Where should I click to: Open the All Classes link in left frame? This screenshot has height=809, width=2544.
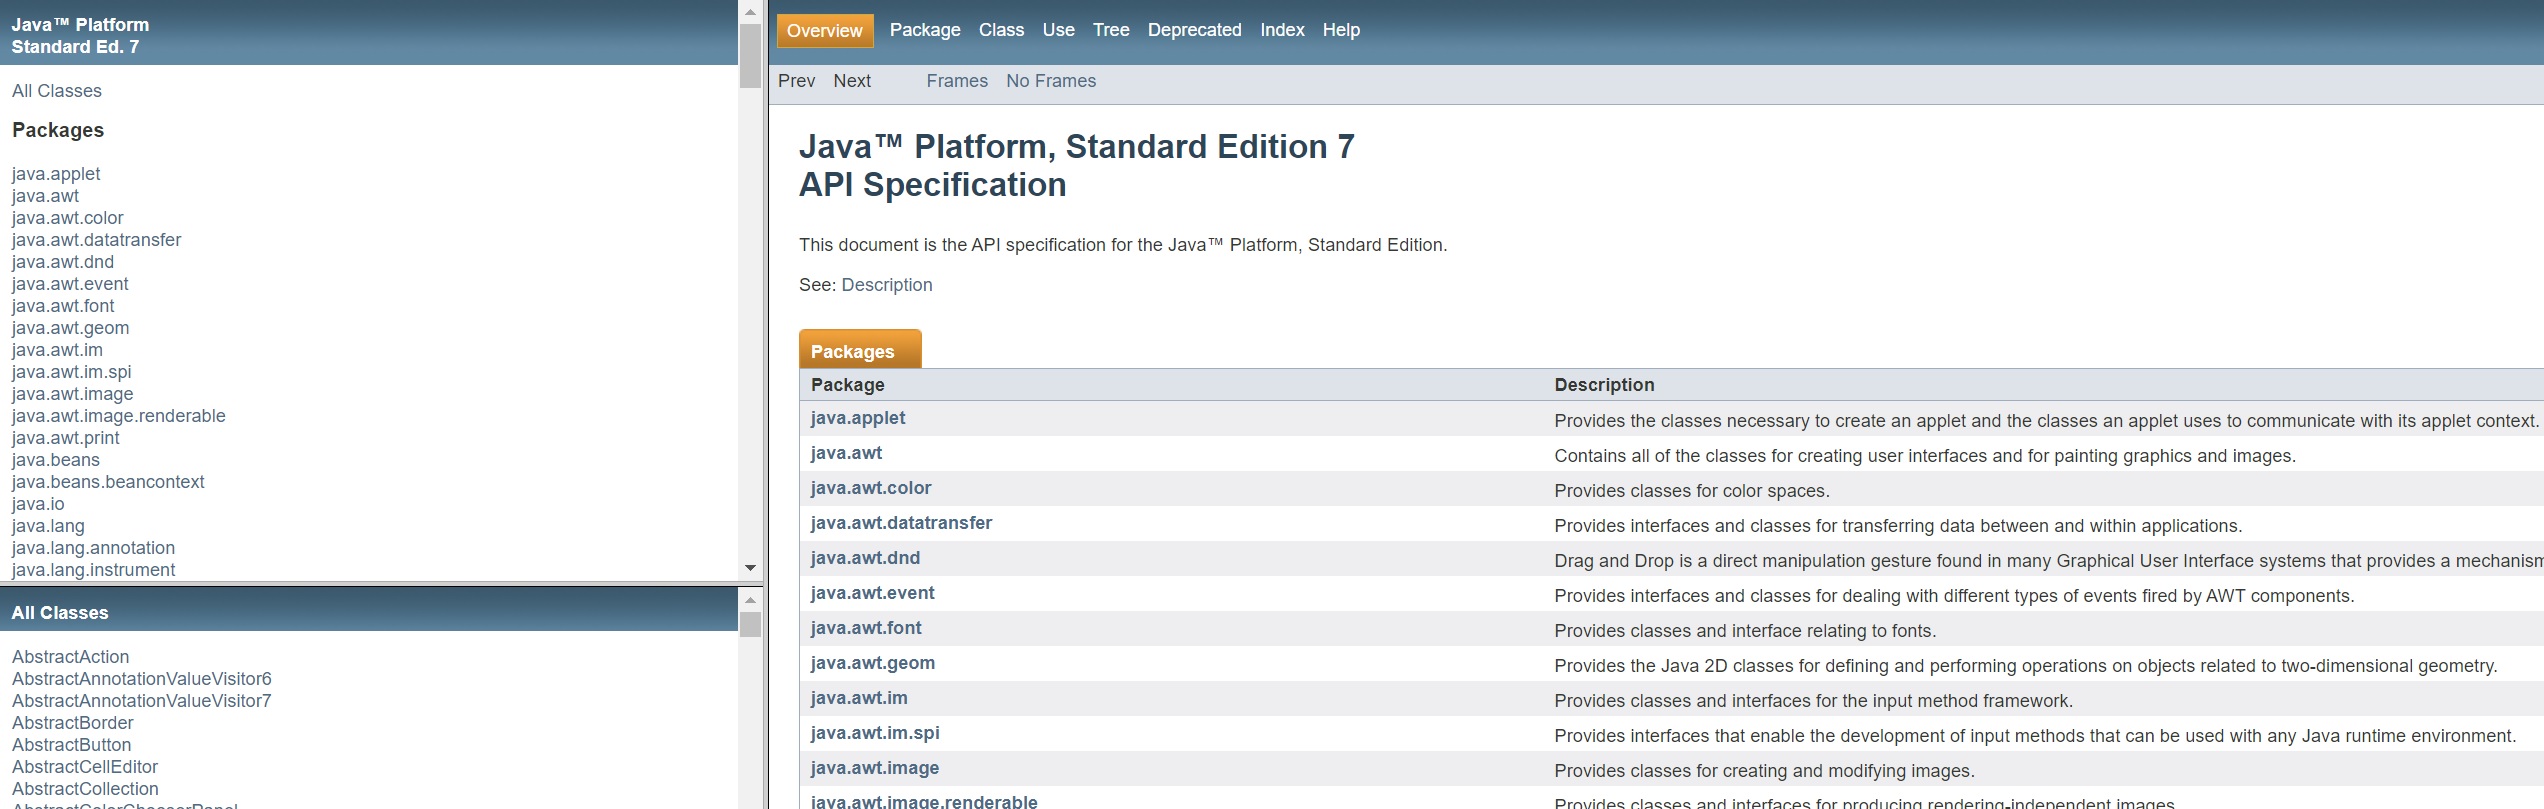pos(57,91)
